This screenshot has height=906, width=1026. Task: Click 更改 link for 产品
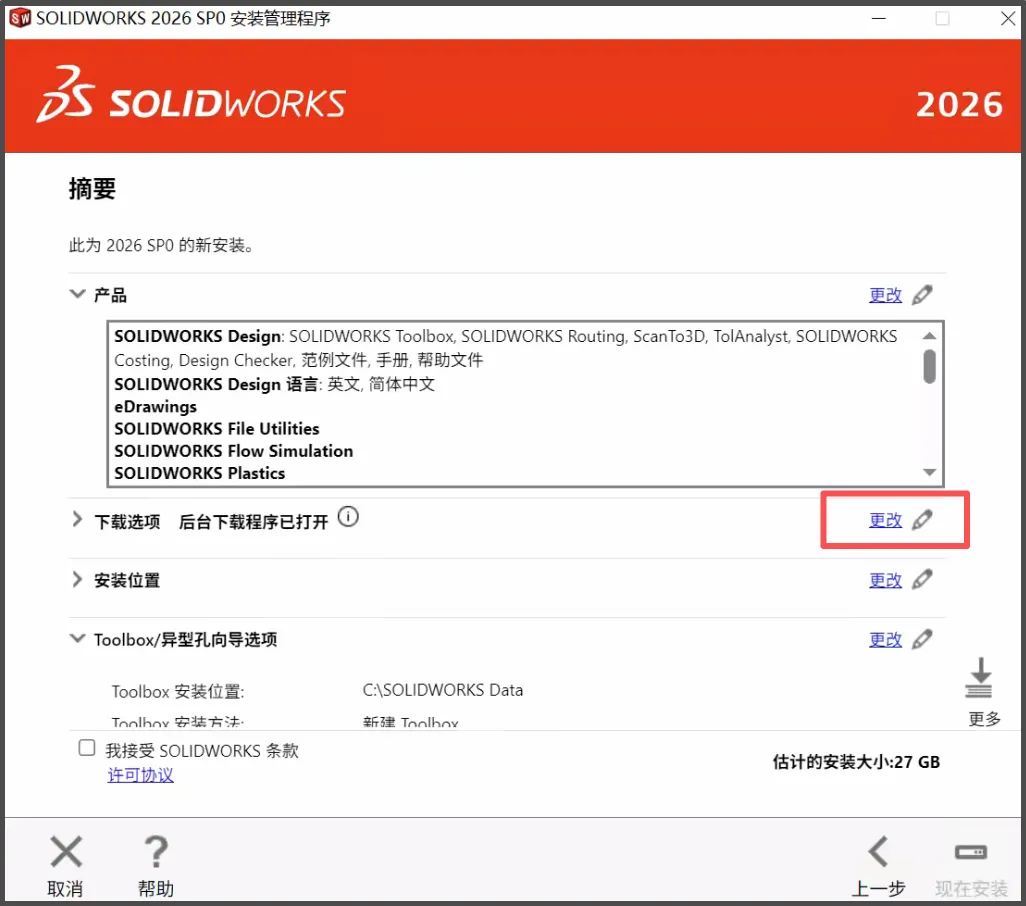coord(885,295)
